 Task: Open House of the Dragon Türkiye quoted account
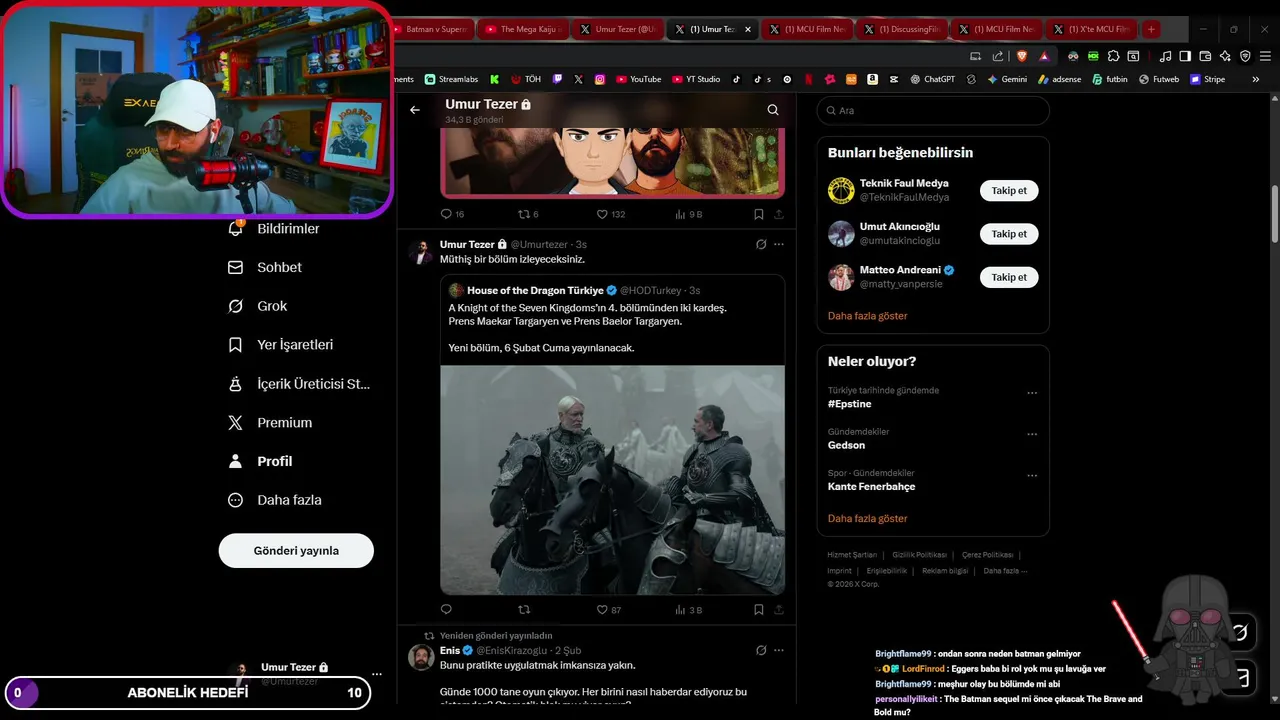pyautogui.click(x=535, y=290)
